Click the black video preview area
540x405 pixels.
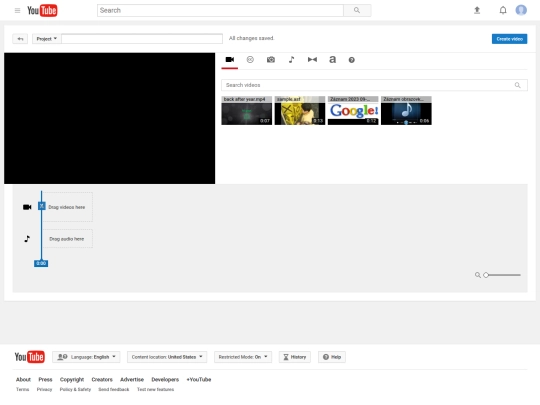coord(110,118)
